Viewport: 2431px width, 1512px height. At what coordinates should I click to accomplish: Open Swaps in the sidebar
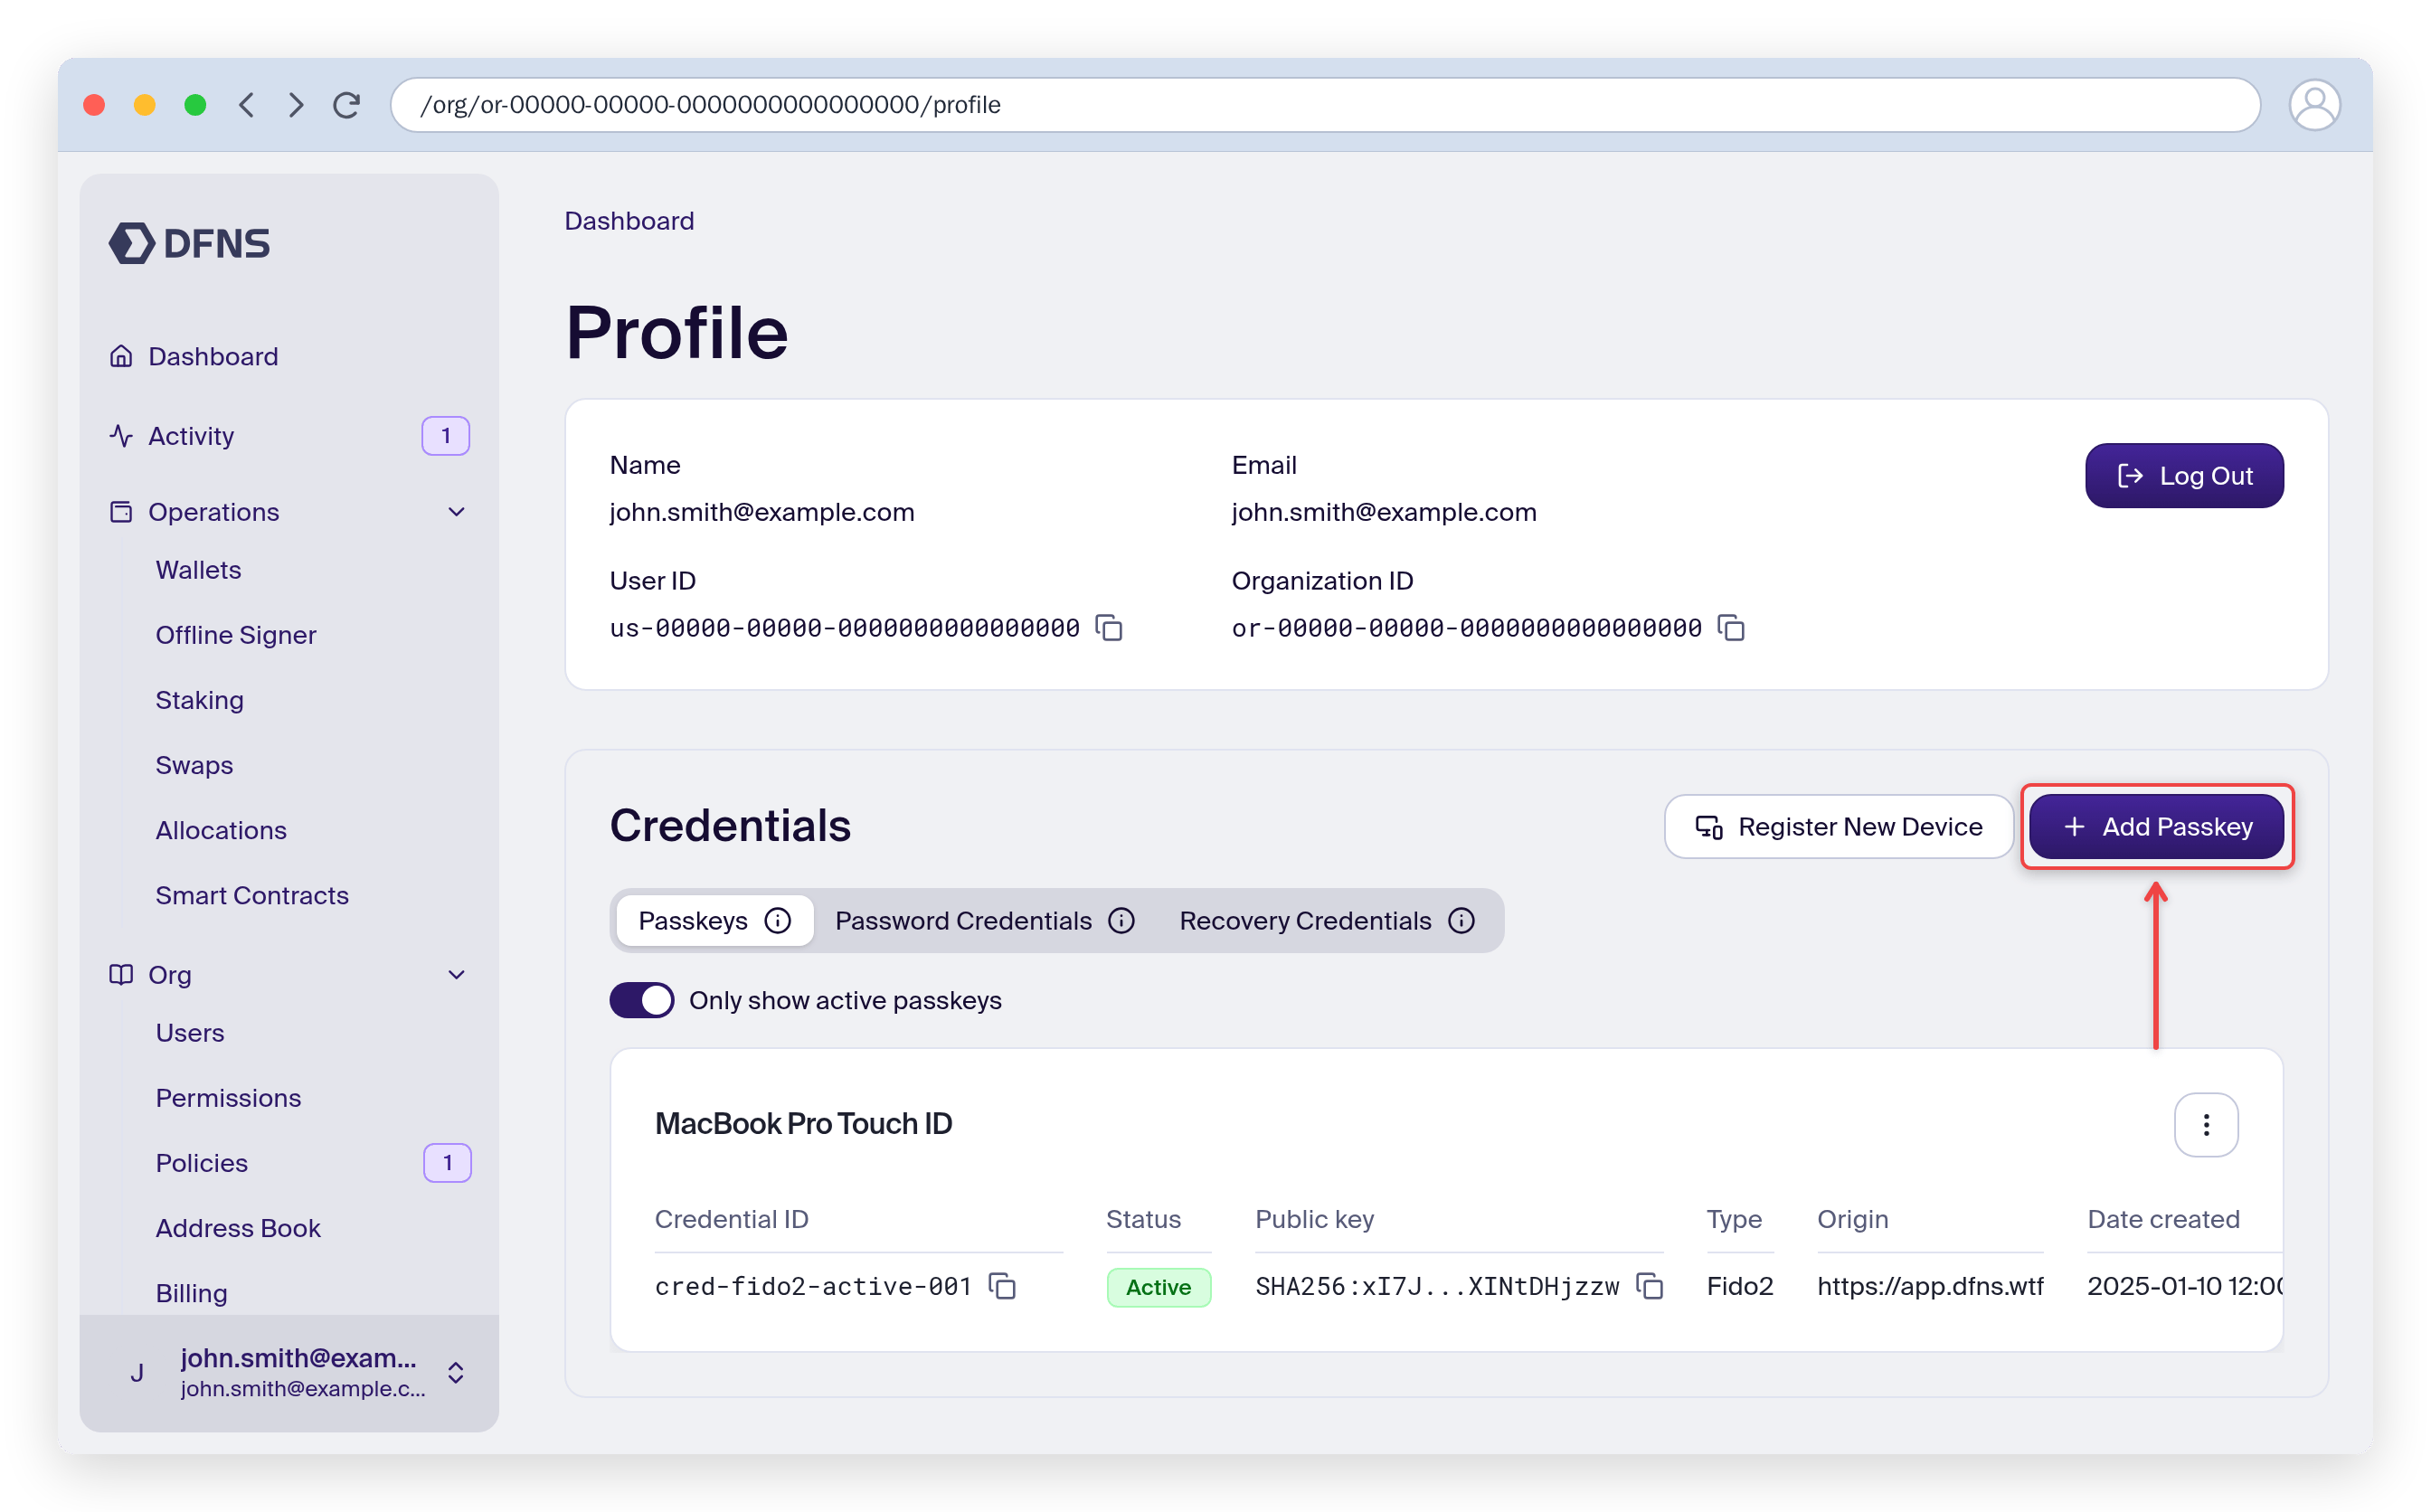coord(194,765)
